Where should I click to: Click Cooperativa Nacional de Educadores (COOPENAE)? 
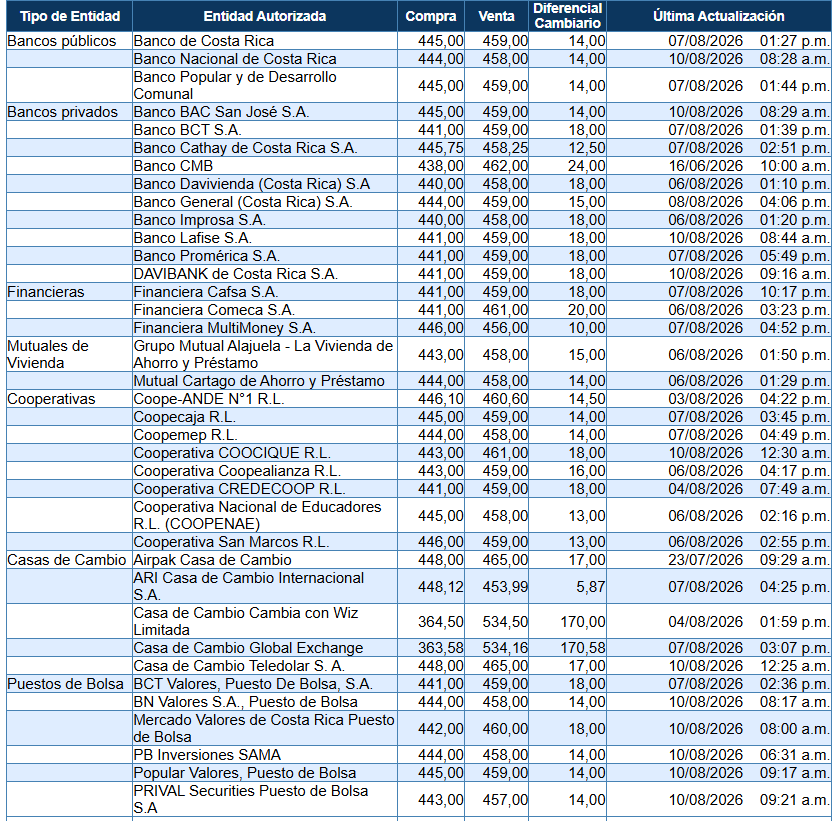point(257,516)
